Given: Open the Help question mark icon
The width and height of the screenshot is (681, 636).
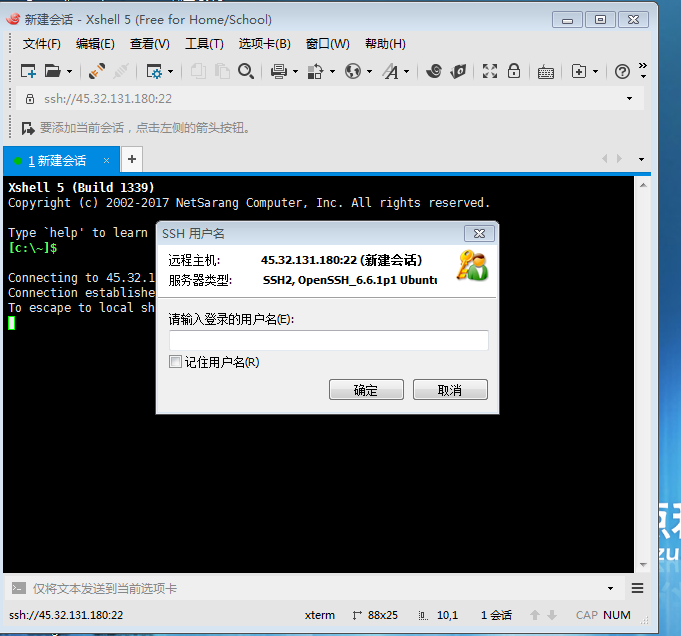Looking at the screenshot, I should 622,71.
